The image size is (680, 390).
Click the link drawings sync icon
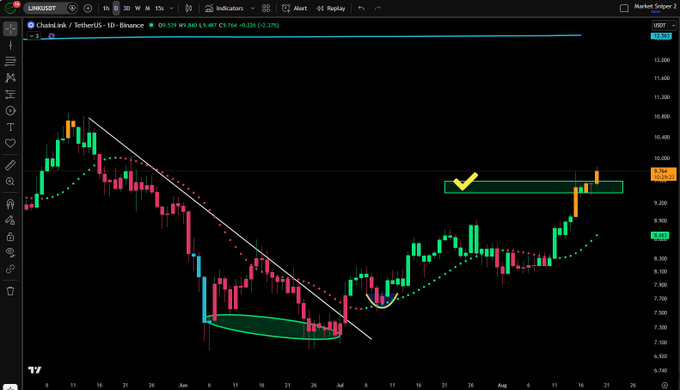click(x=10, y=269)
